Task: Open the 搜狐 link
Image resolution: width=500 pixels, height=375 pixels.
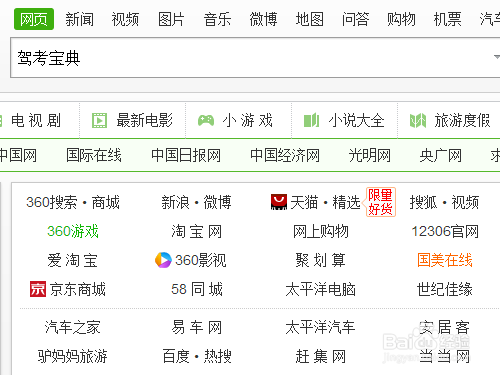Action: 423,202
